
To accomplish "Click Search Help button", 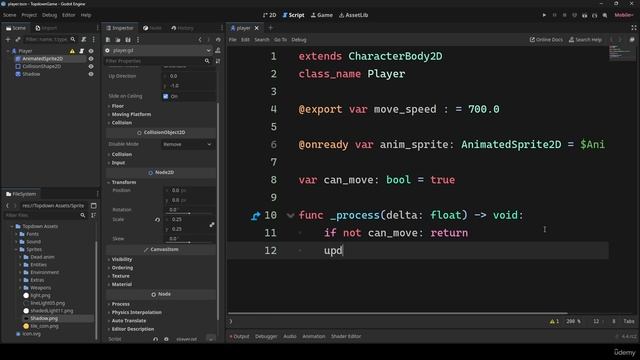I will pyautogui.click(x=585, y=40).
